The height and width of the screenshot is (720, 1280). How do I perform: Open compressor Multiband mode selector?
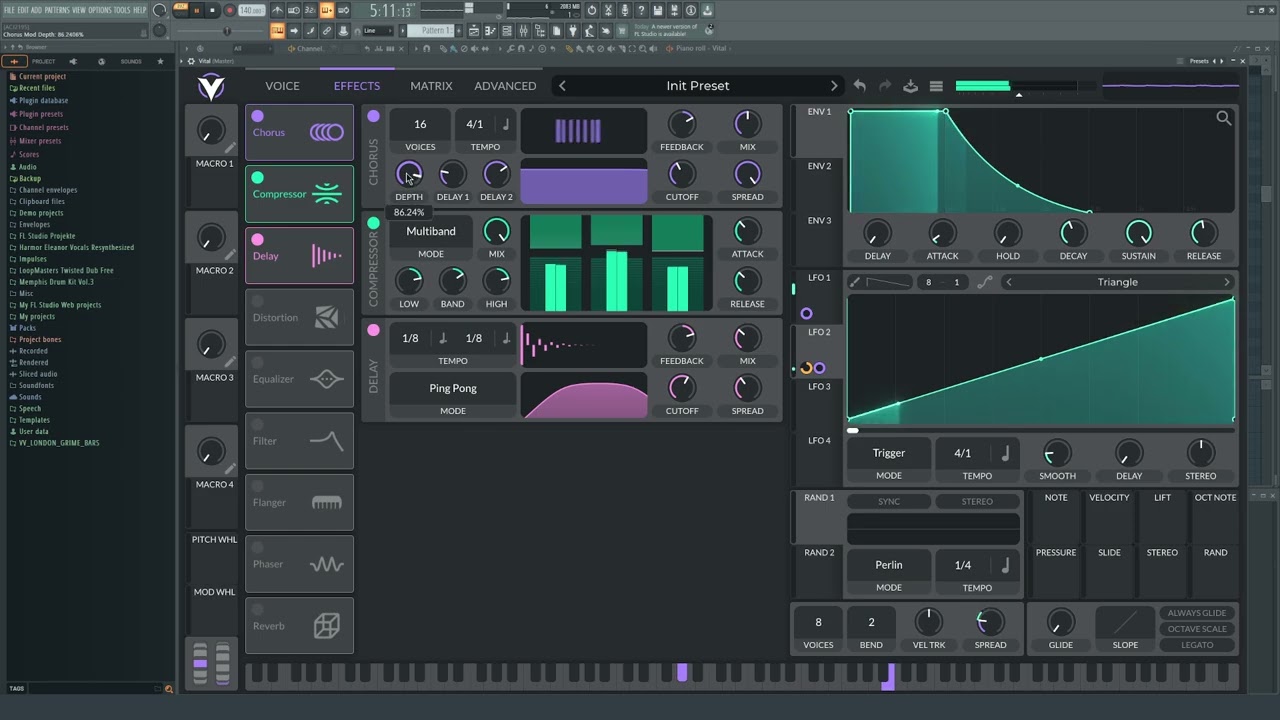point(431,232)
